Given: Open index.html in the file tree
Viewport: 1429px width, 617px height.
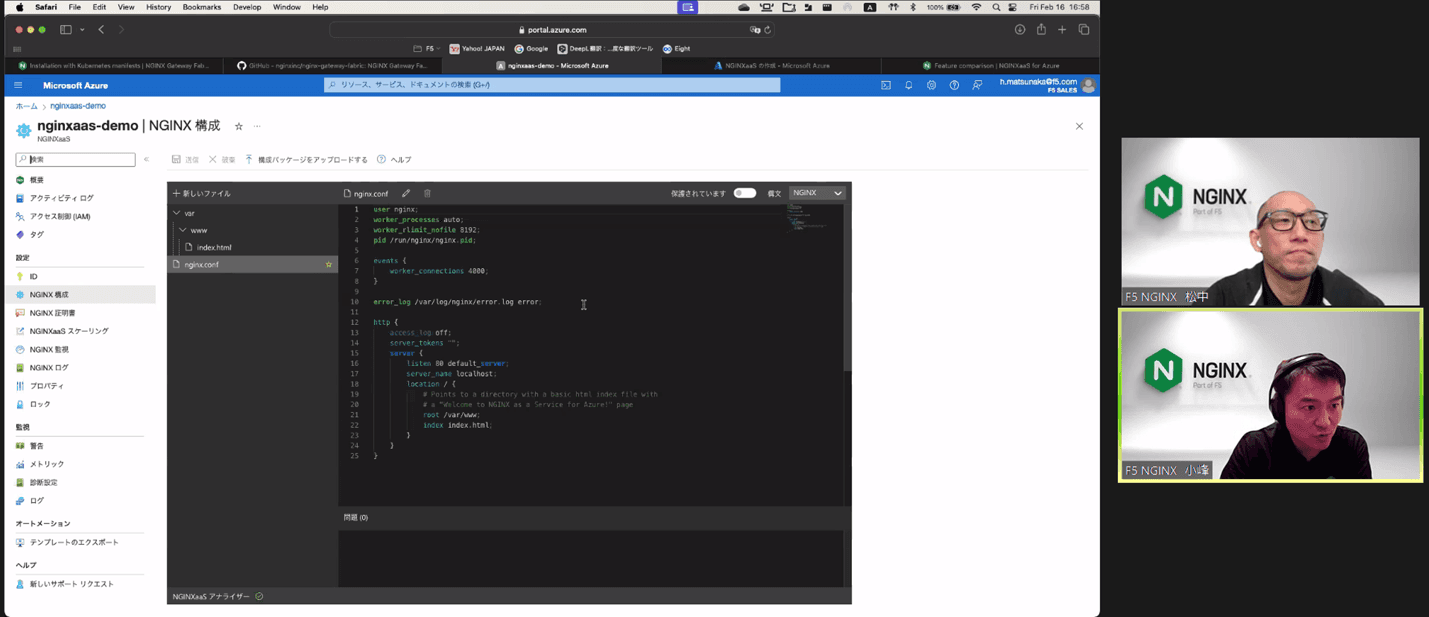Looking at the screenshot, I should tap(213, 247).
